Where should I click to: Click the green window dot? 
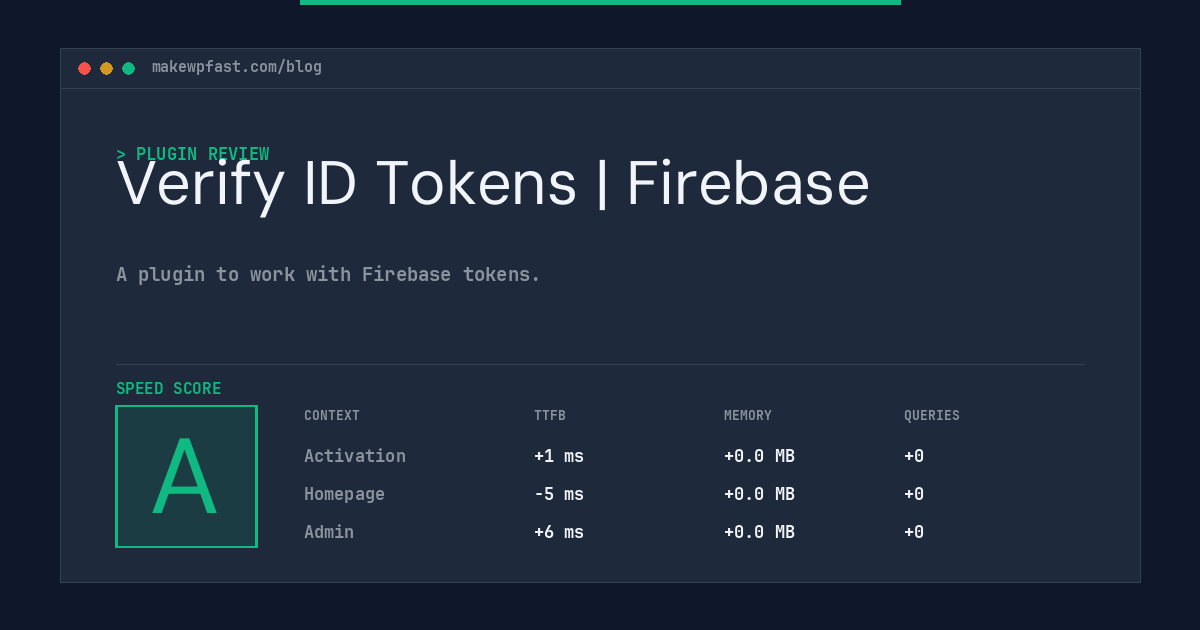pyautogui.click(x=128, y=68)
